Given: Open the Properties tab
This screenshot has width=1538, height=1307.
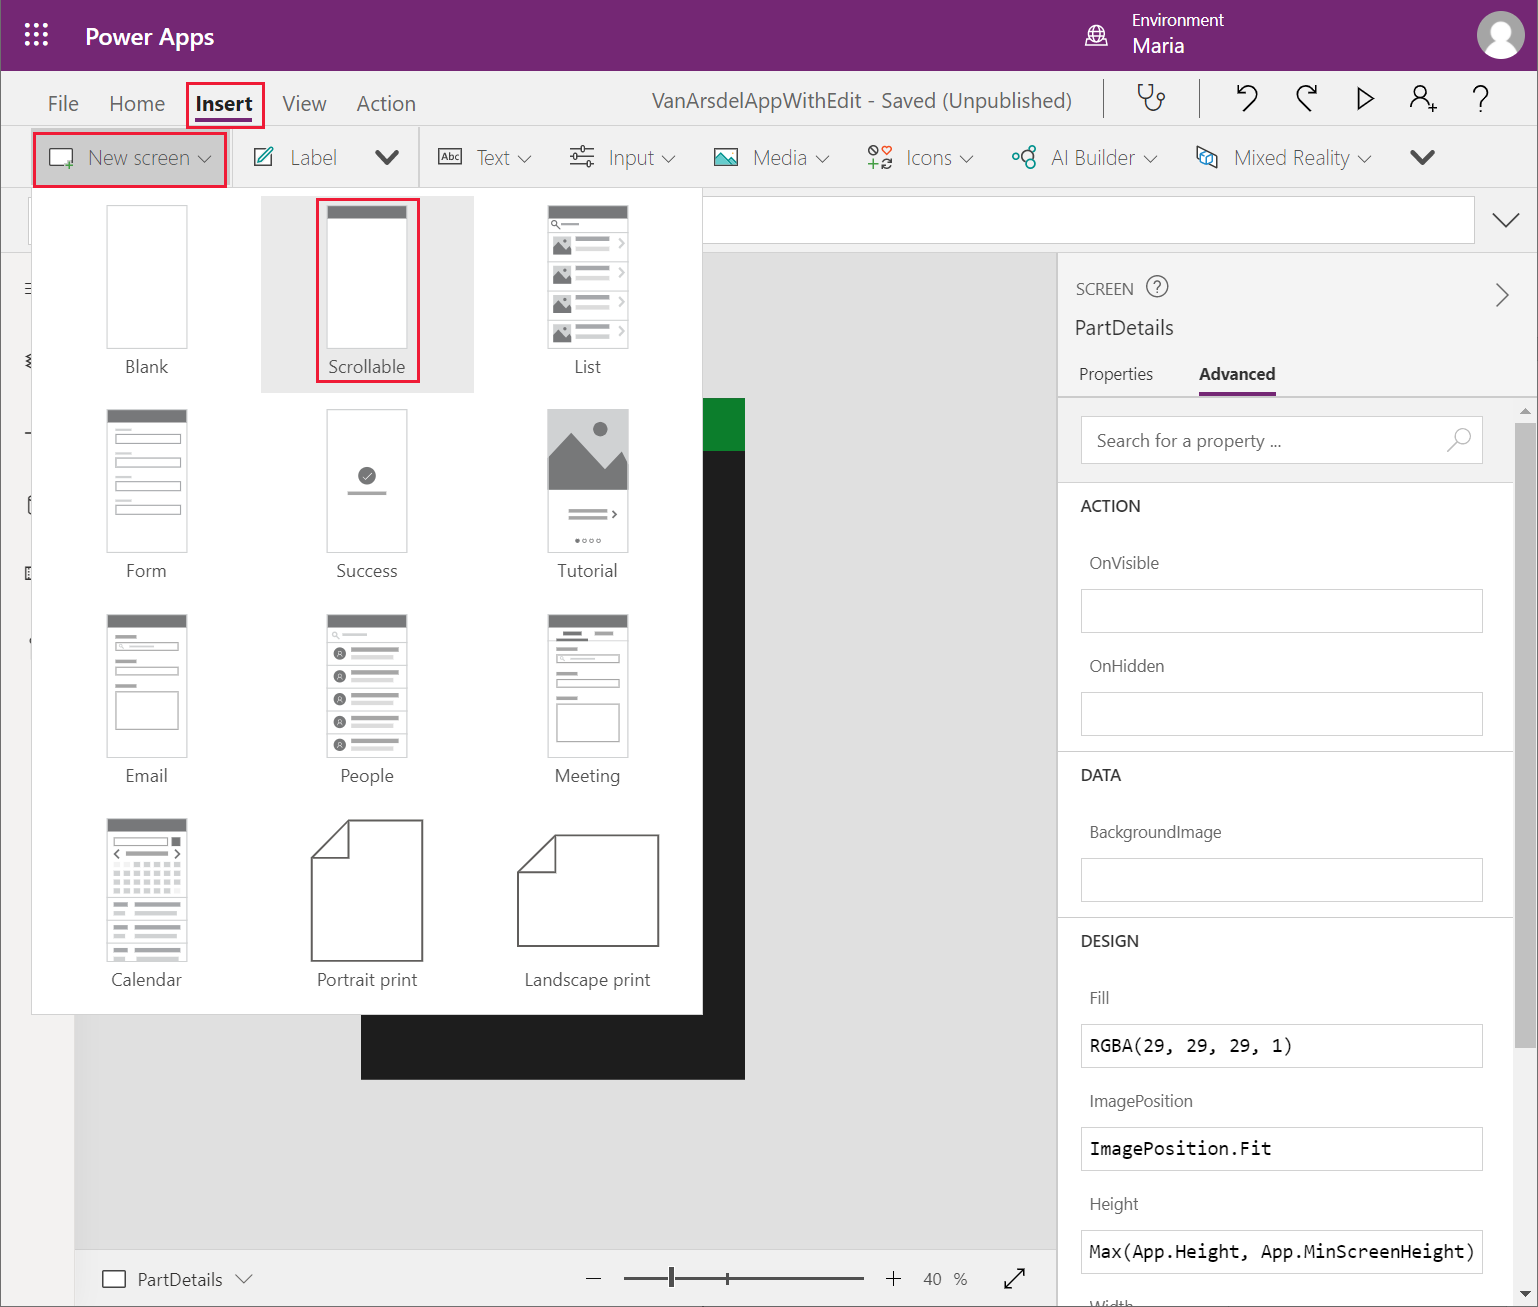Looking at the screenshot, I should 1116,374.
